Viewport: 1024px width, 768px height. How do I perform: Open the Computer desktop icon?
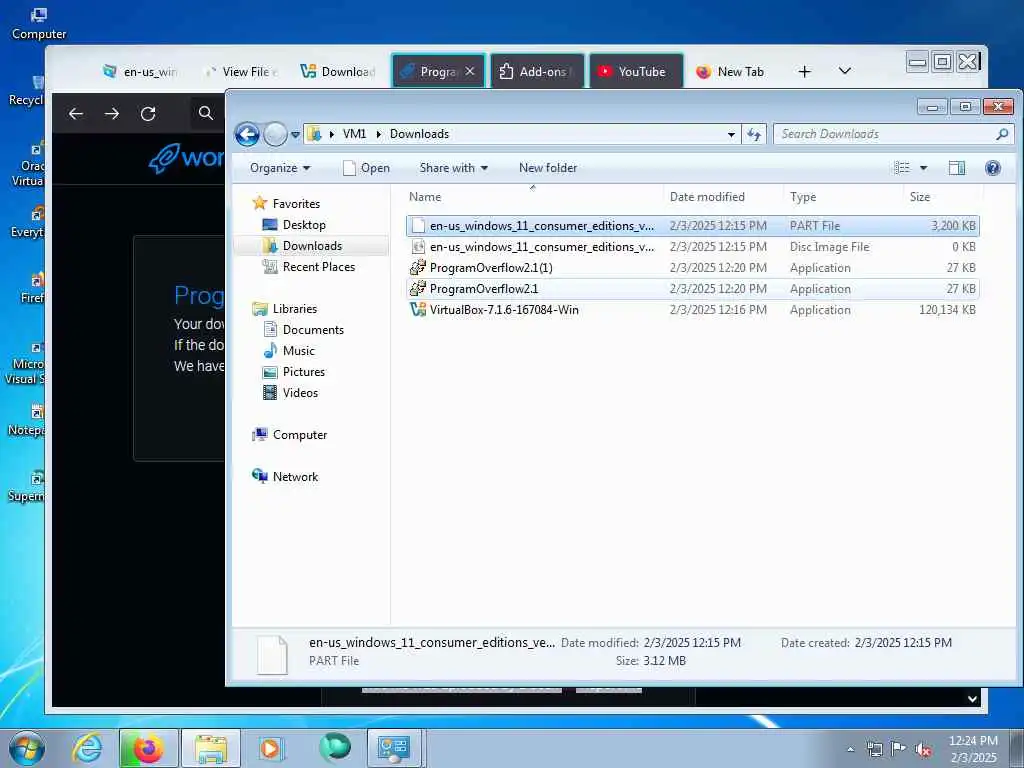tap(39, 24)
